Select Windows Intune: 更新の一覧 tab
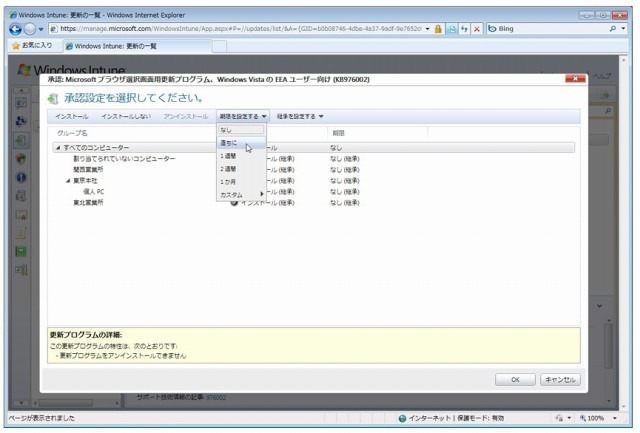 (137, 46)
